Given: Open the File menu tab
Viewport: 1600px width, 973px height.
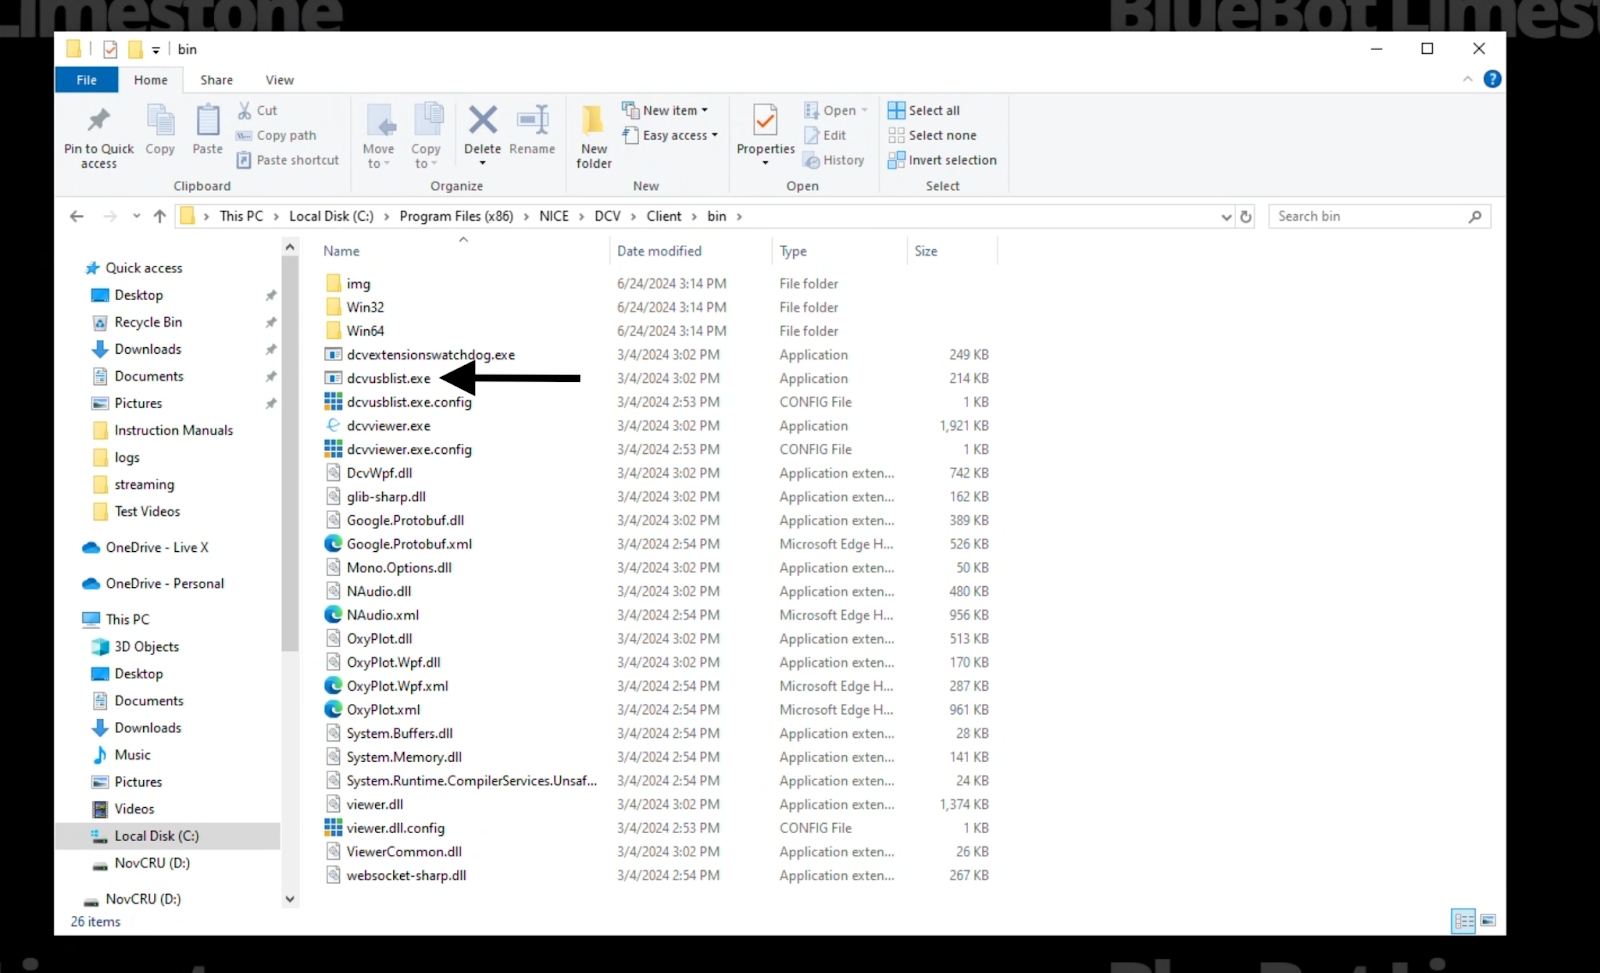Looking at the screenshot, I should coord(87,80).
